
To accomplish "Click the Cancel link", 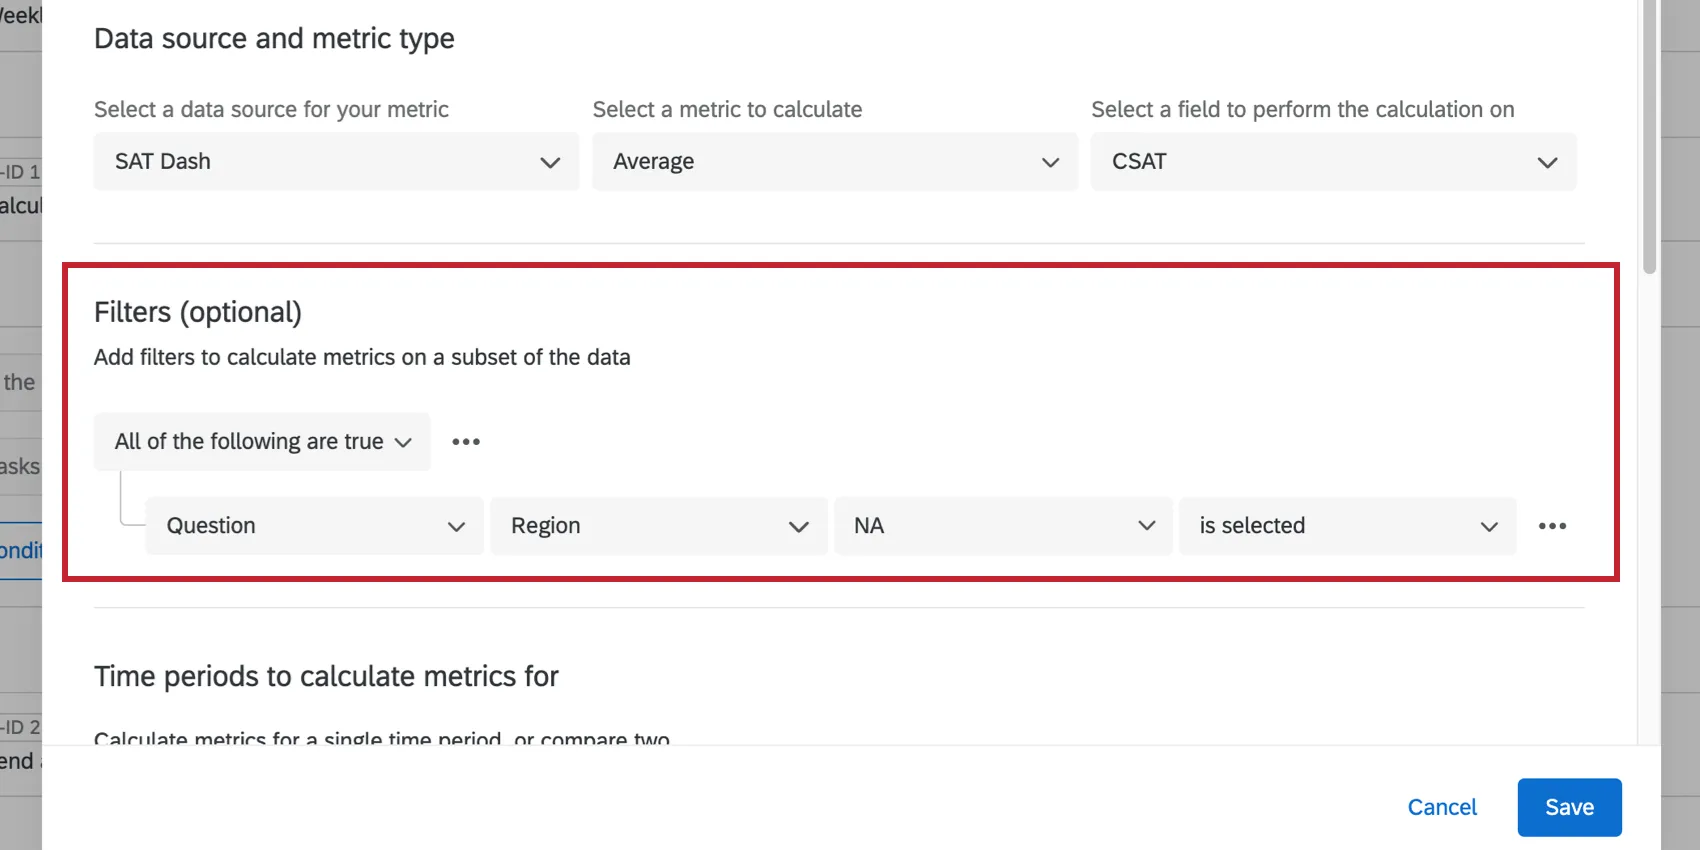I will [x=1441, y=807].
